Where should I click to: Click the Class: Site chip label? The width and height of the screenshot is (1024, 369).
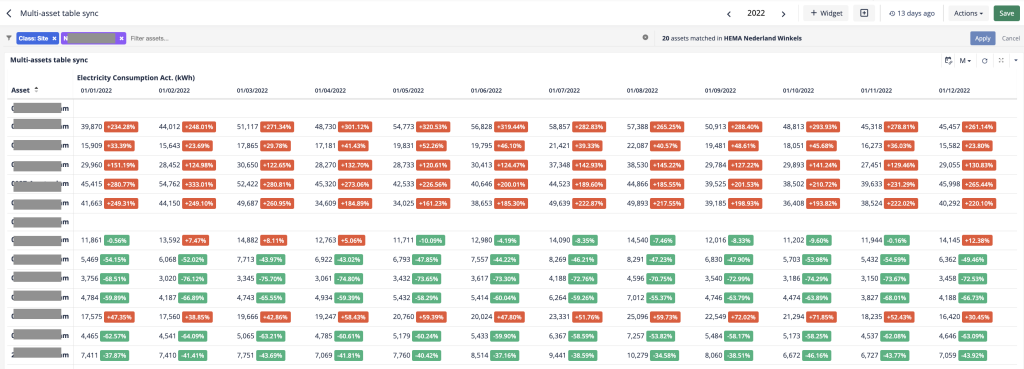(x=33, y=39)
